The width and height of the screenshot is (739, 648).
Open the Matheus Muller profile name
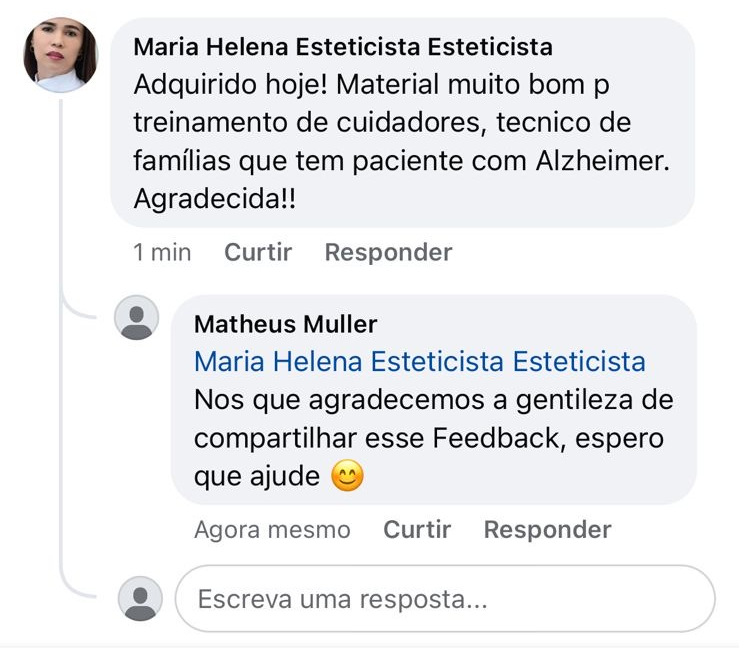pos(285,324)
